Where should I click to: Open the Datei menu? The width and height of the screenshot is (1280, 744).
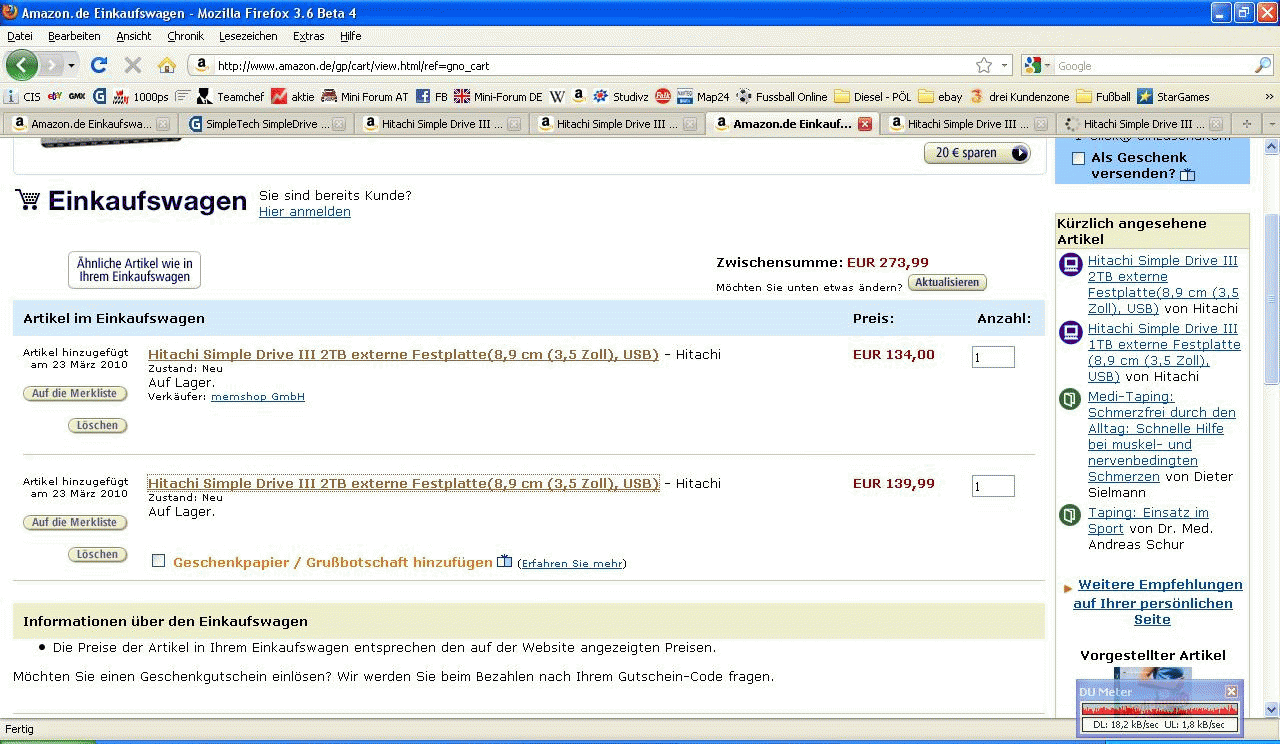20,36
